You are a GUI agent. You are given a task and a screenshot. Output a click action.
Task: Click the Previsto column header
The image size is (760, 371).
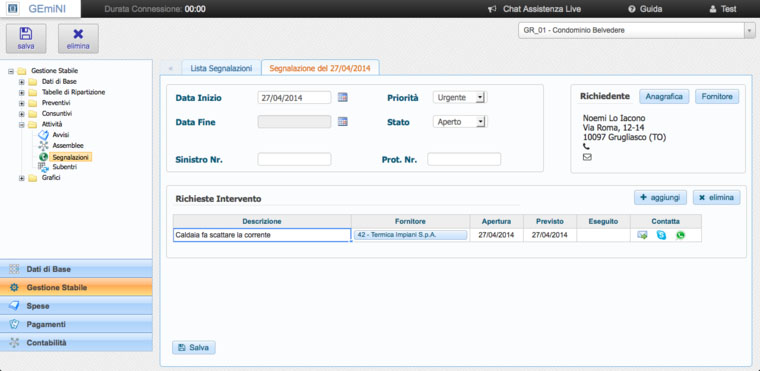tap(550, 221)
